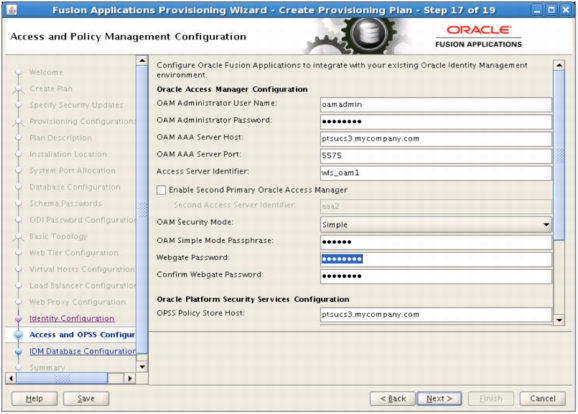Click the Database Configuration step
Screen dimensions: 578x414
point(75,187)
